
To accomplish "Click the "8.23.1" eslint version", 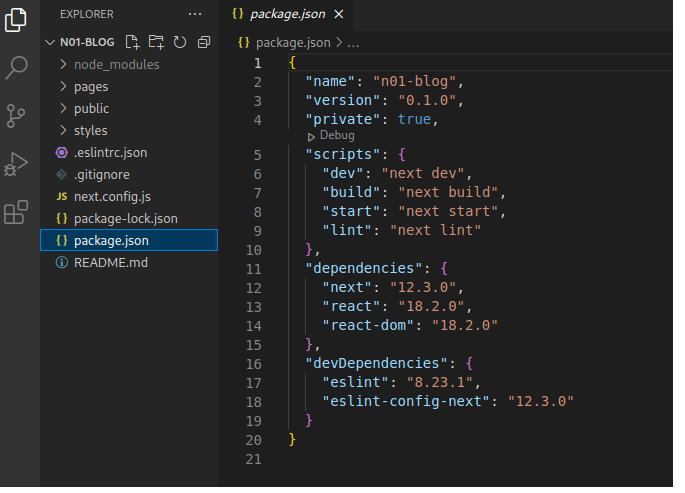I will [x=440, y=383].
